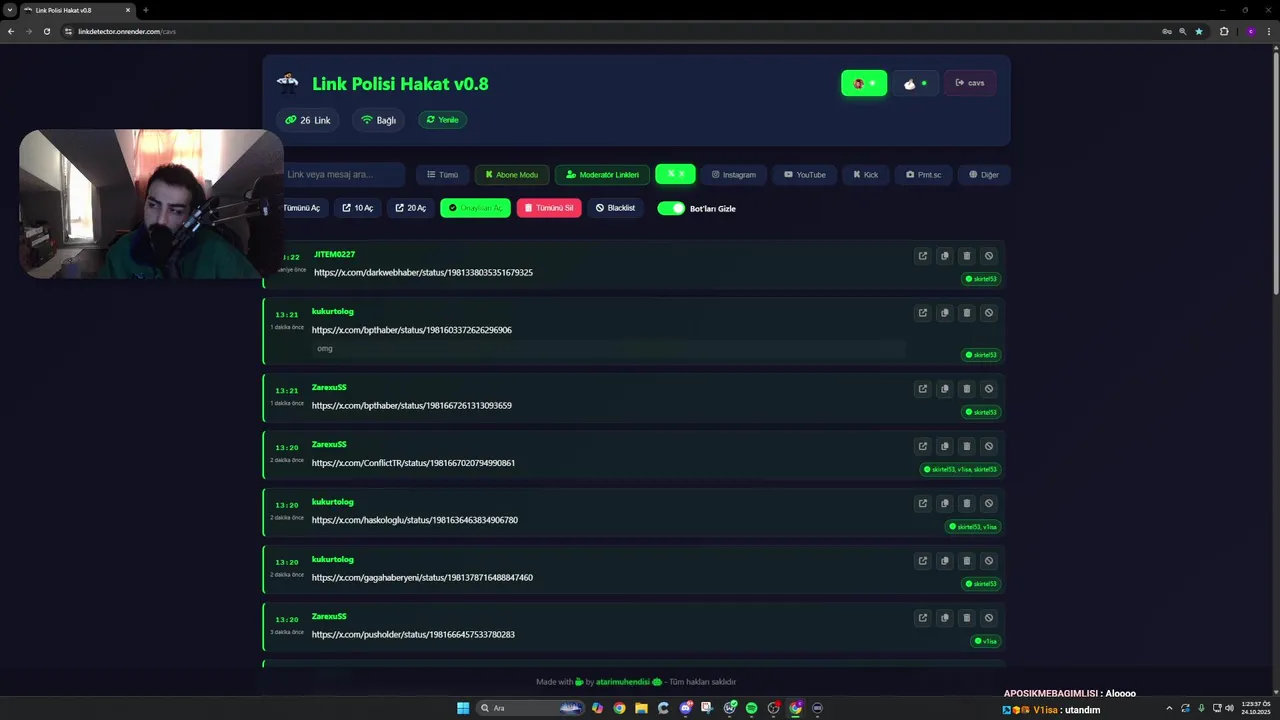The height and width of the screenshot is (720, 1280).
Task: Log out via the cavs button
Action: tap(970, 83)
